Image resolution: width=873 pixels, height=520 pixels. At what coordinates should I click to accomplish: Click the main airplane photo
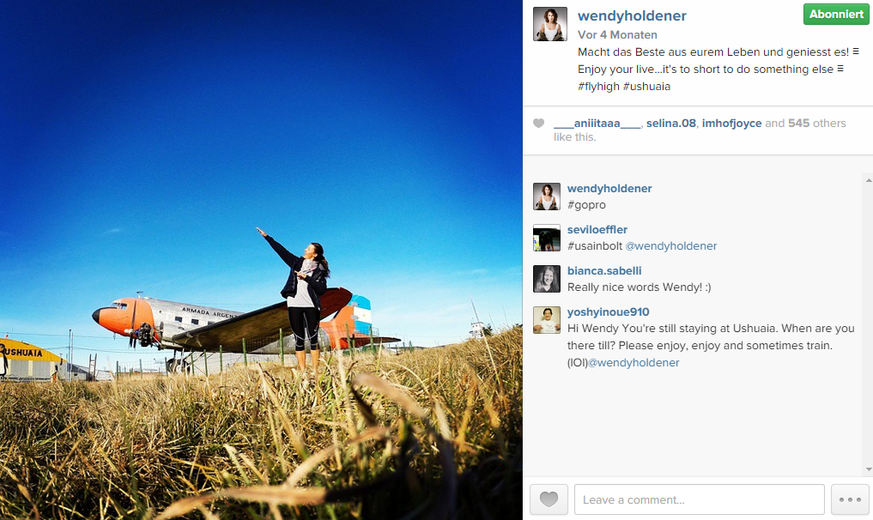point(261,260)
